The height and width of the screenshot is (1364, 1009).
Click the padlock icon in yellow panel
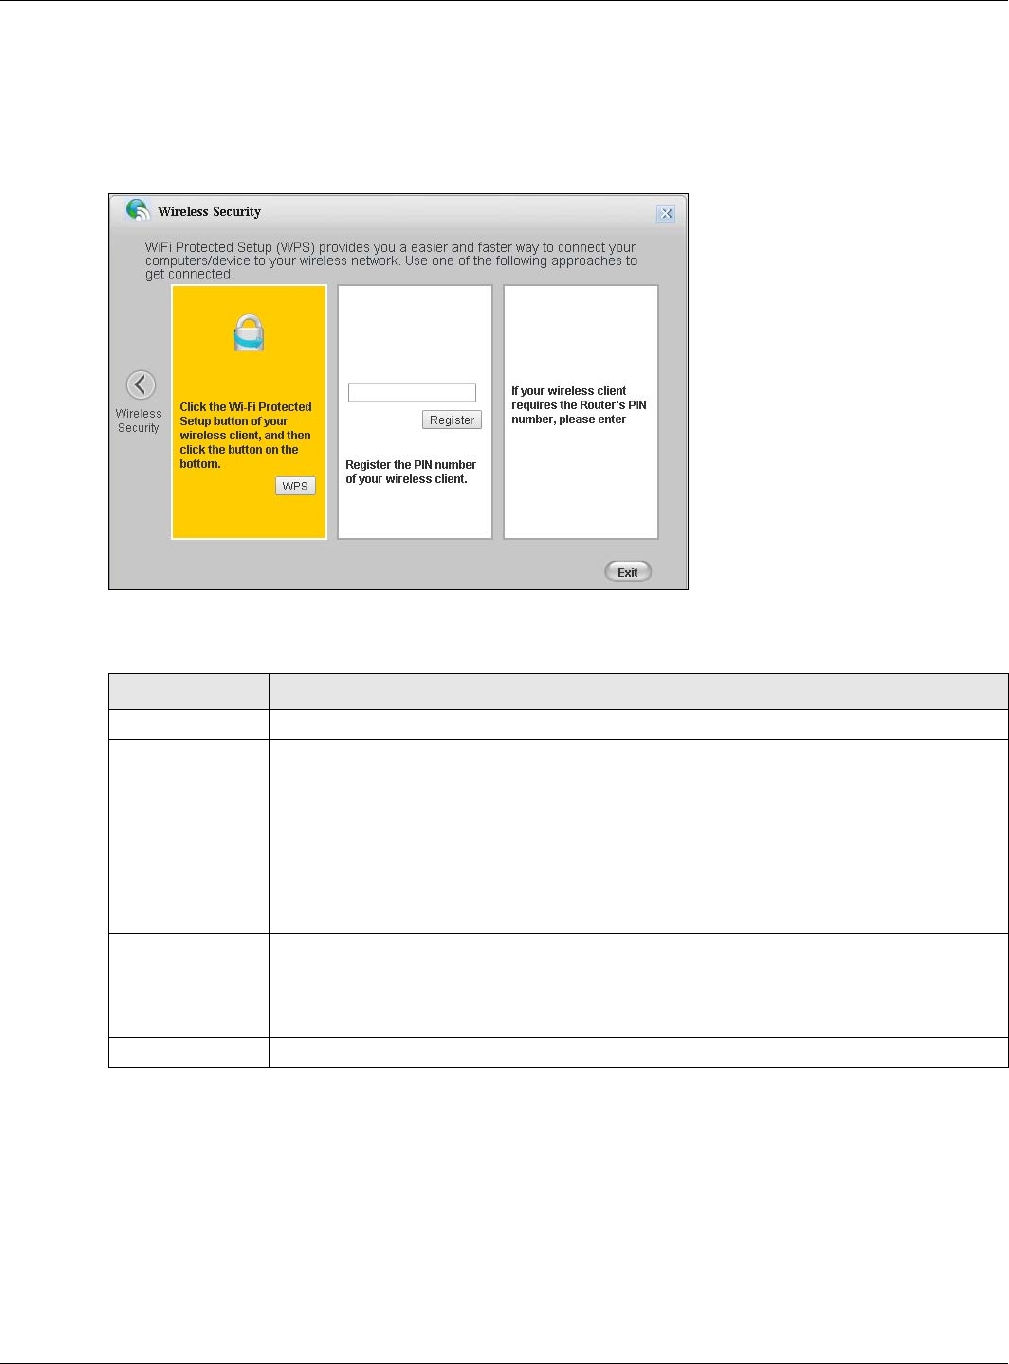point(249,333)
